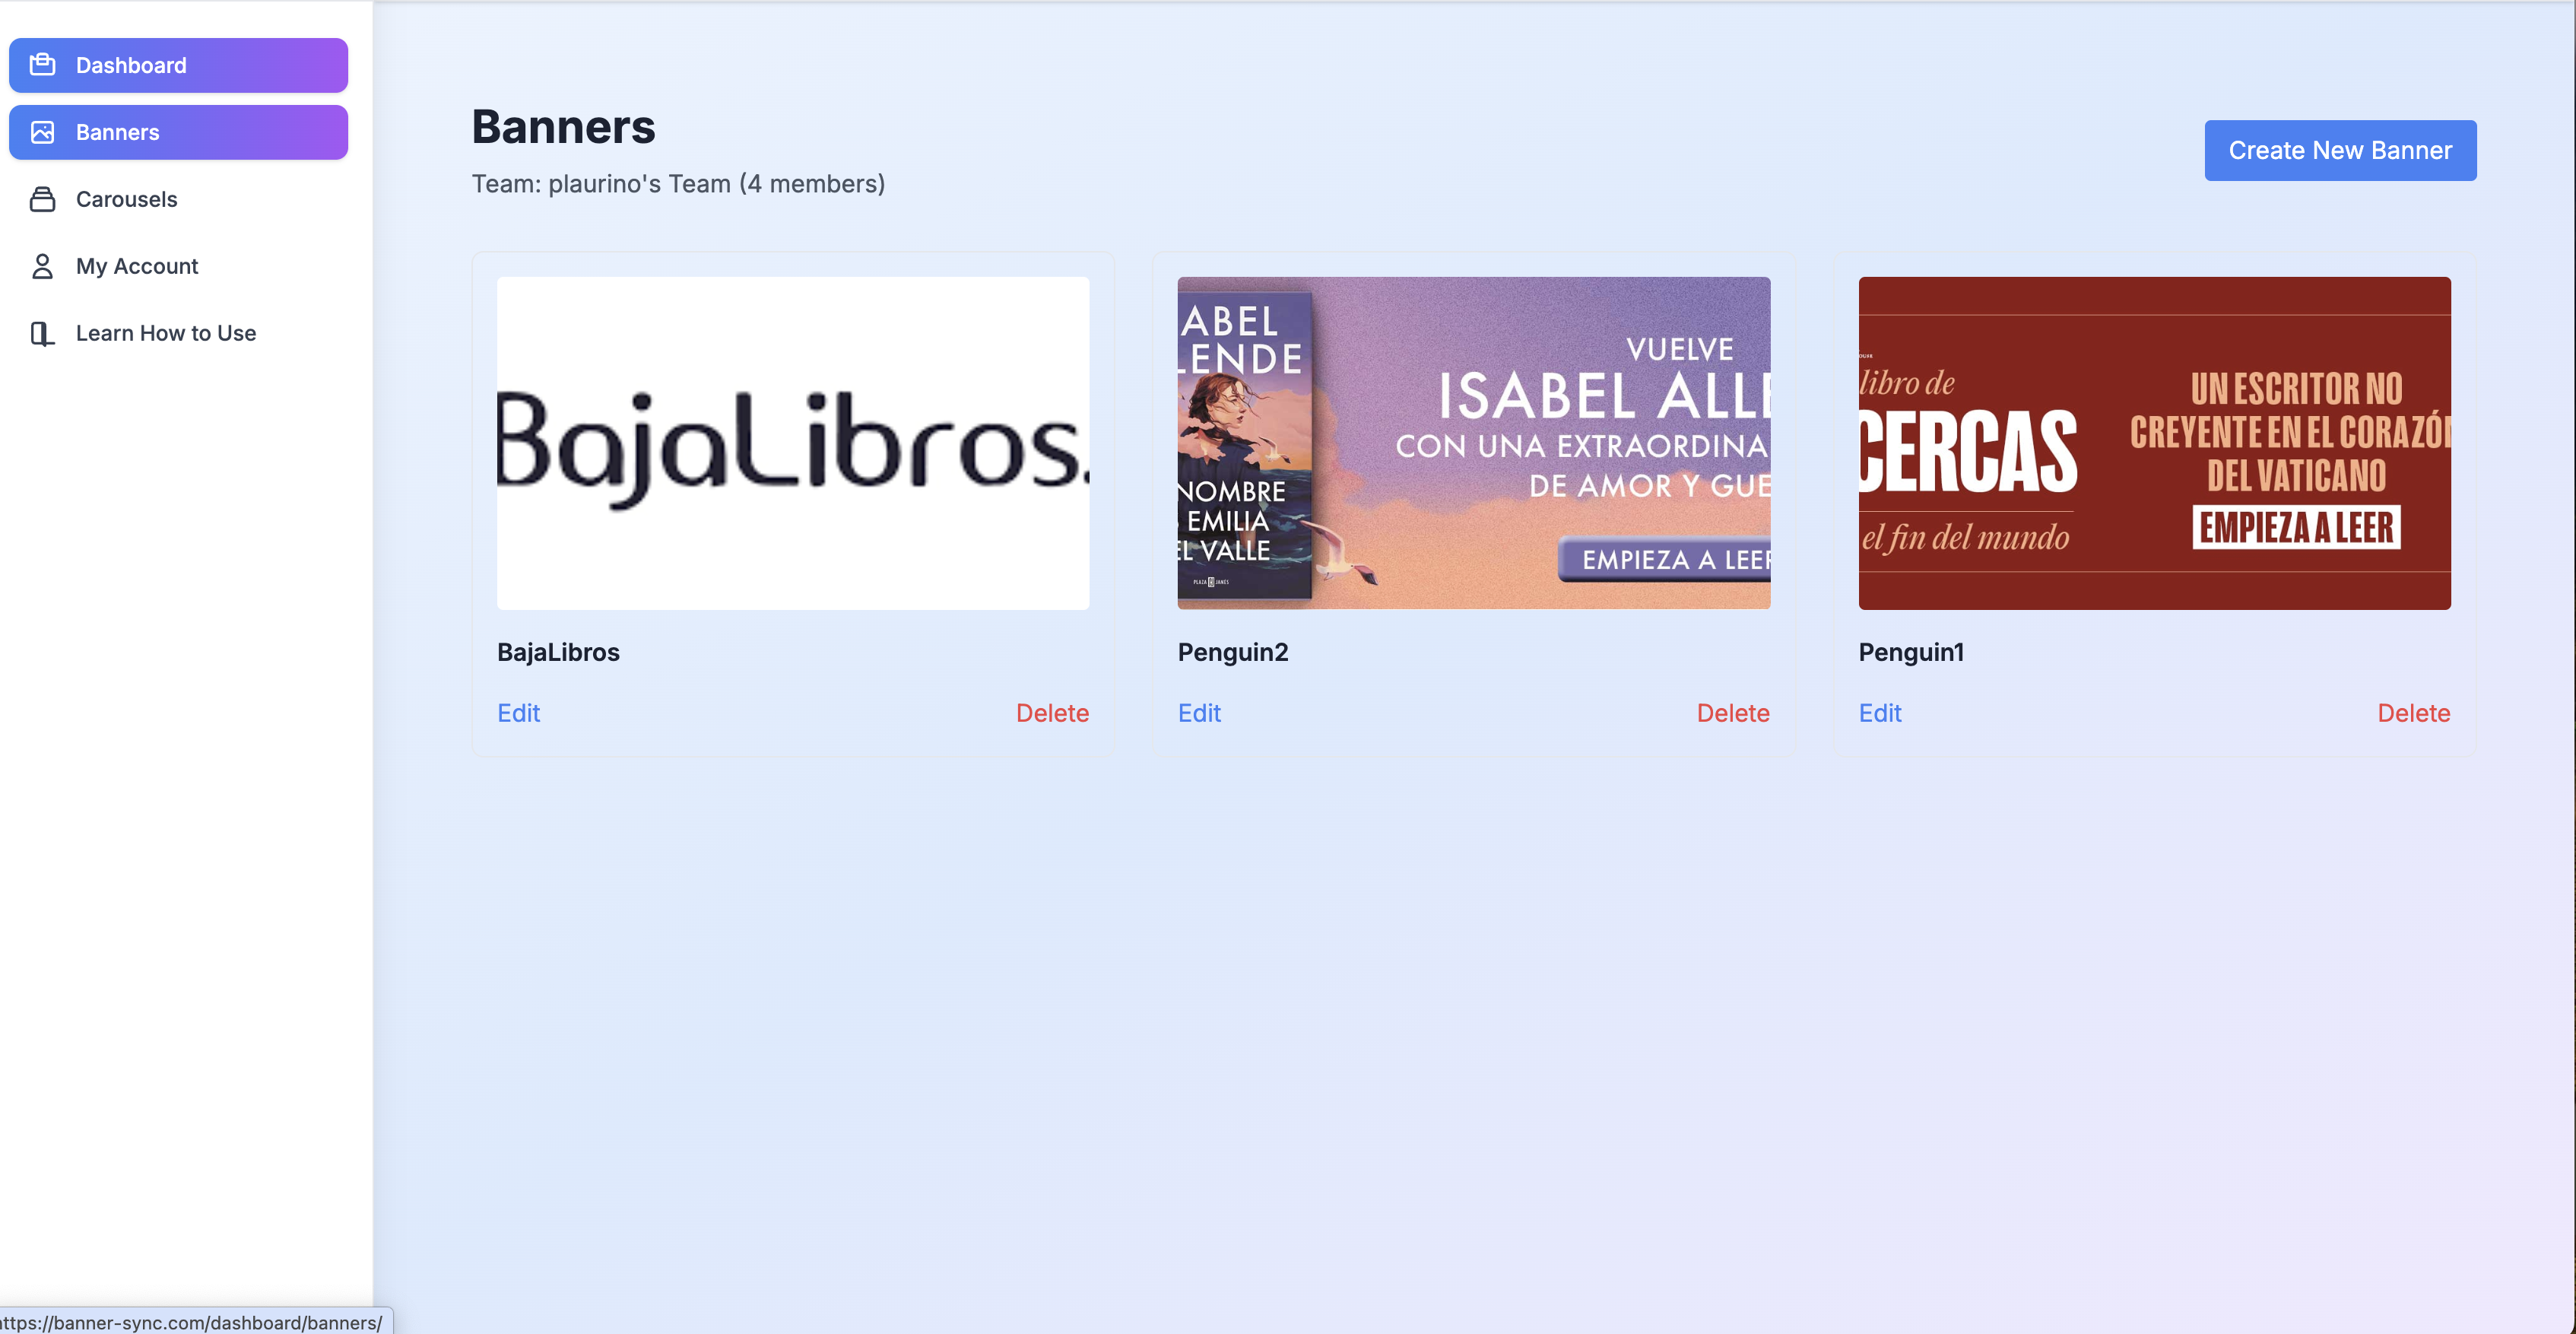This screenshot has height=1334, width=2576.
Task: Click the Learn How to Use book icon
Action: [42, 333]
